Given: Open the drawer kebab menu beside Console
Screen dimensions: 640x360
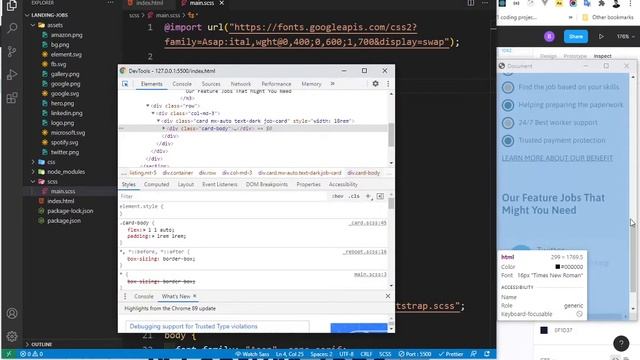Looking at the screenshot, I should click(x=125, y=296).
